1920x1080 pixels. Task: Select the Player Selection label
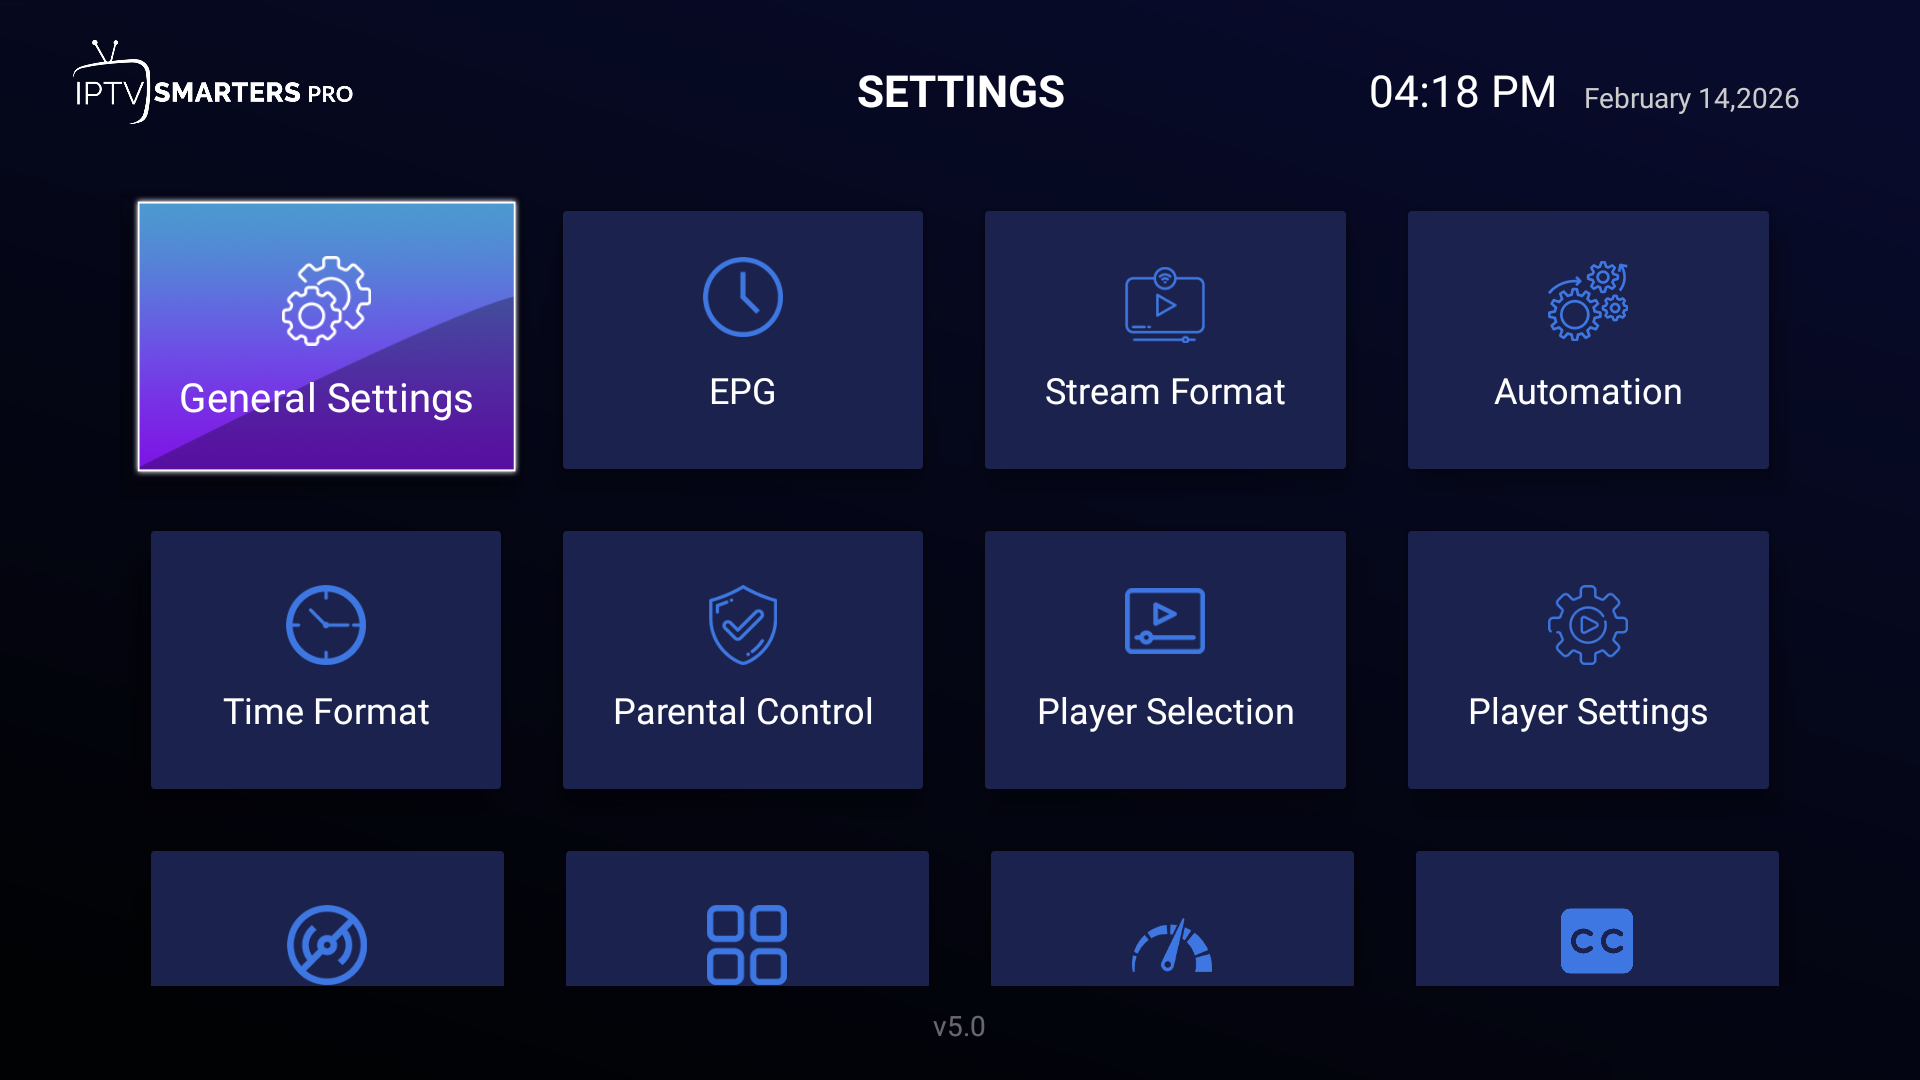click(x=1165, y=713)
